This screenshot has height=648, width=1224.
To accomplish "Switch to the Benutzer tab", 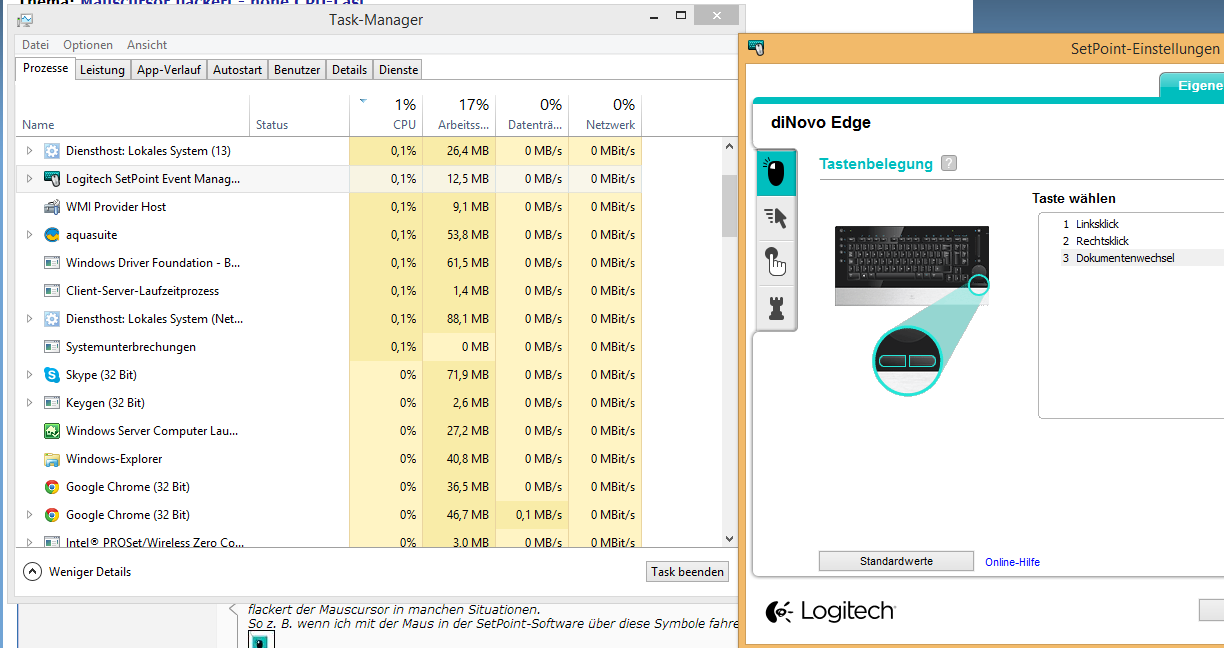I will click(x=297, y=70).
